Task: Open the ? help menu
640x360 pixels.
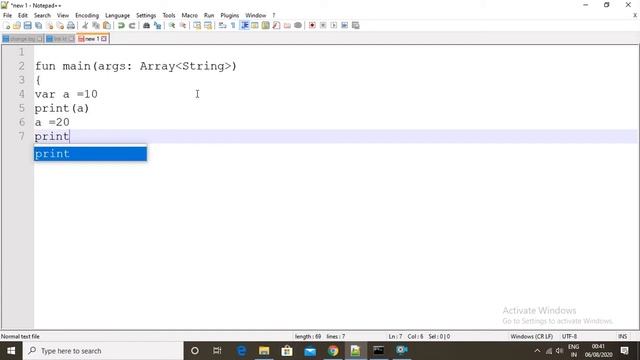Action: tap(274, 15)
